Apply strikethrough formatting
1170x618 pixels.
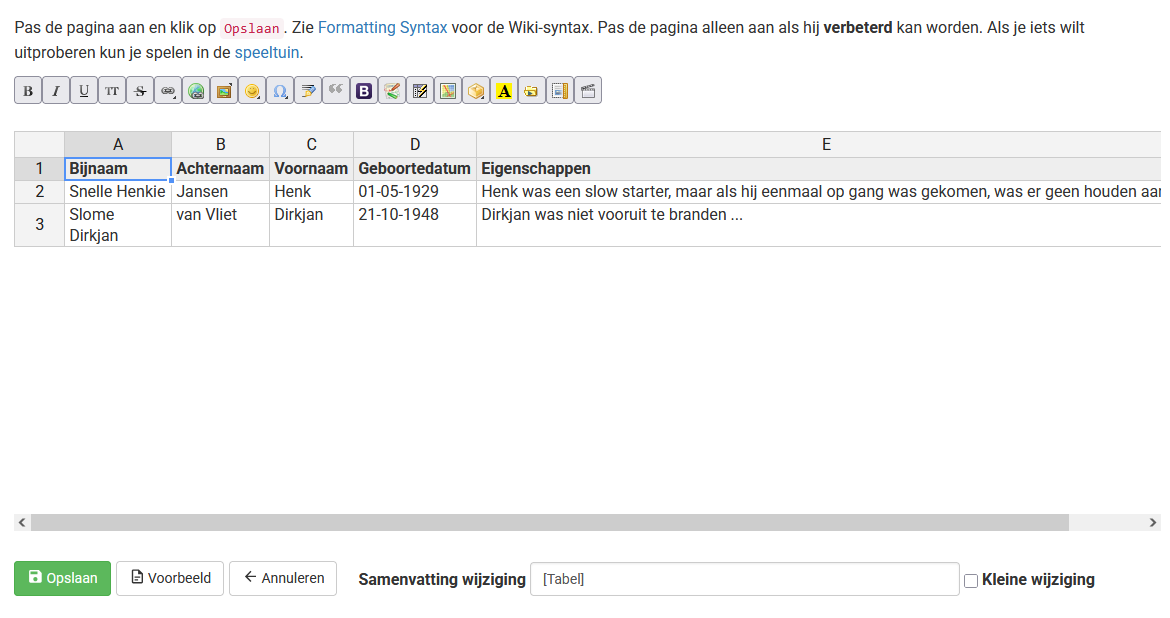(140, 91)
